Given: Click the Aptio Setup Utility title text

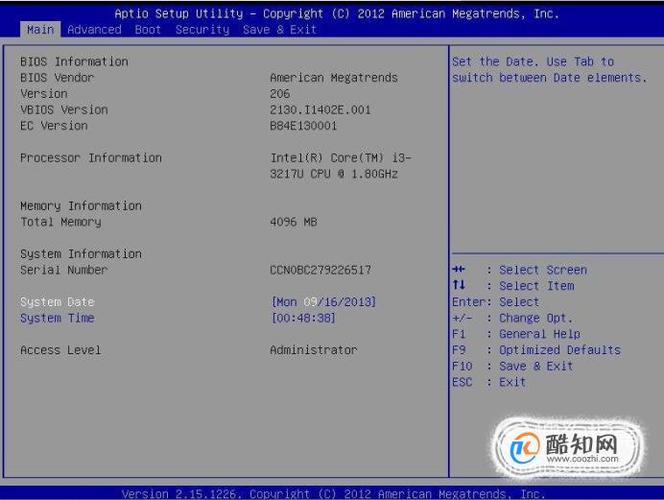Looking at the screenshot, I should tap(337, 14).
